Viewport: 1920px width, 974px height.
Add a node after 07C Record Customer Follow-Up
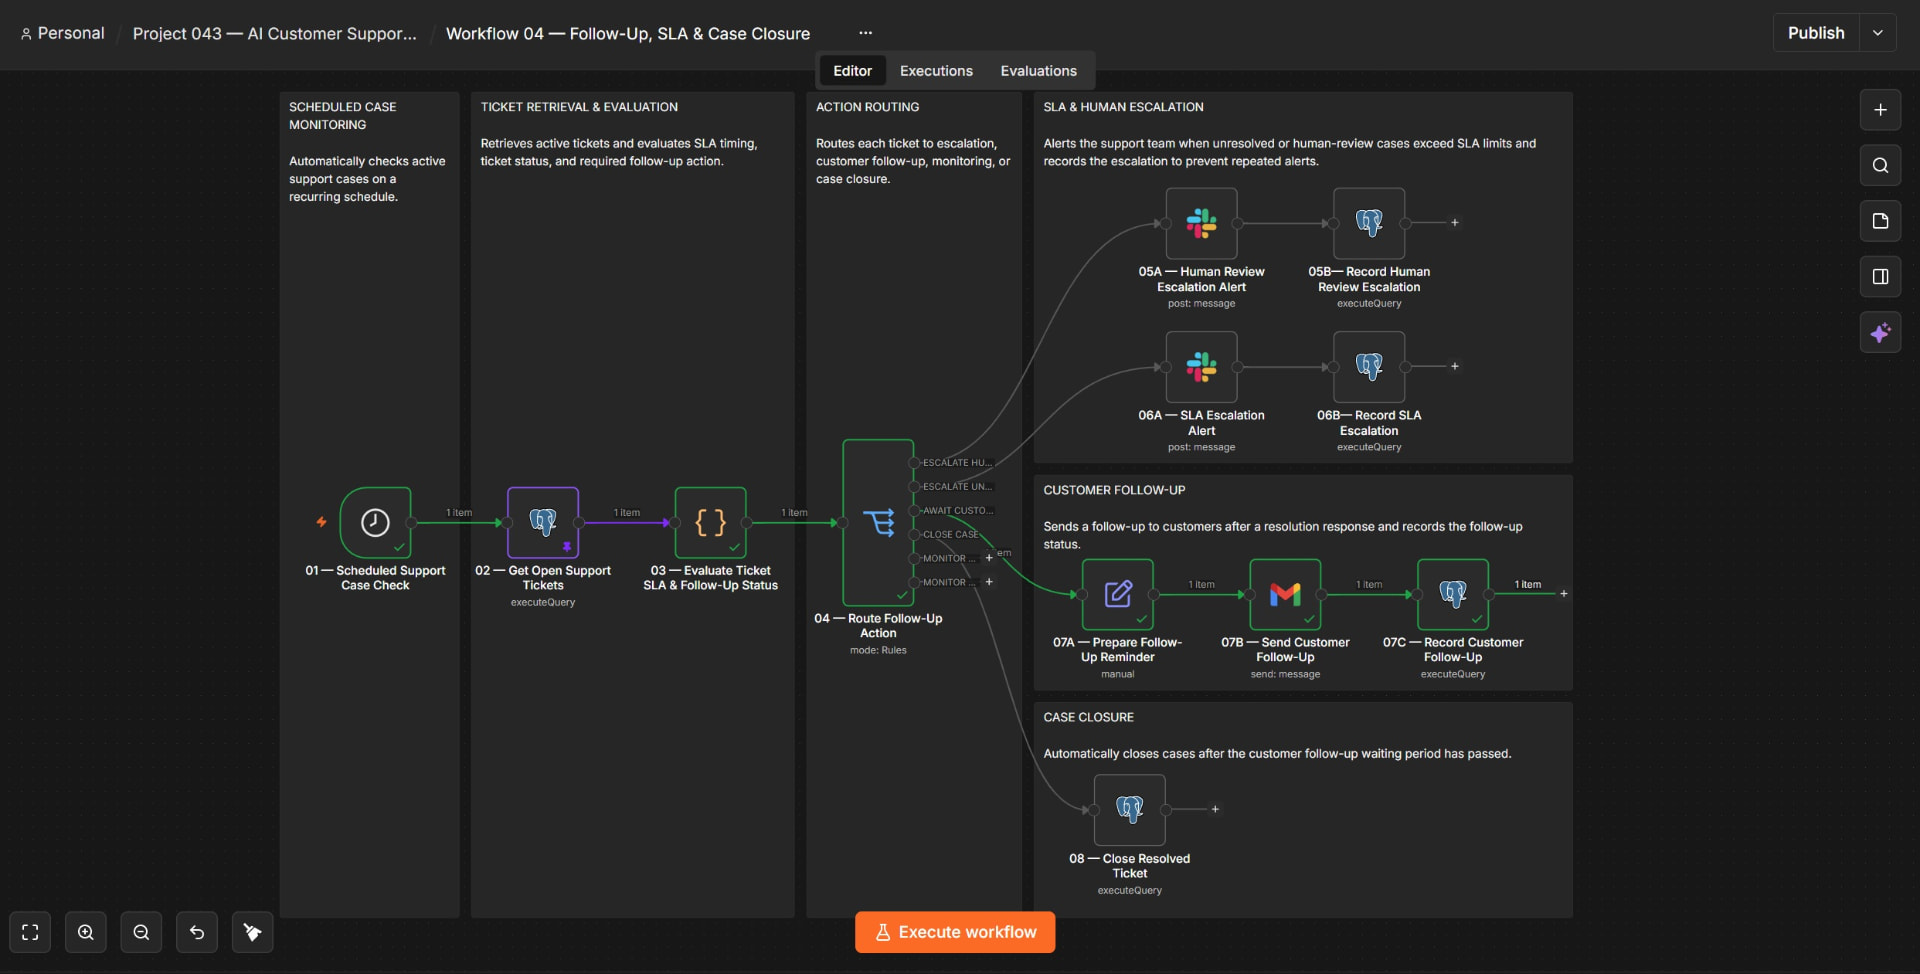point(1564,594)
